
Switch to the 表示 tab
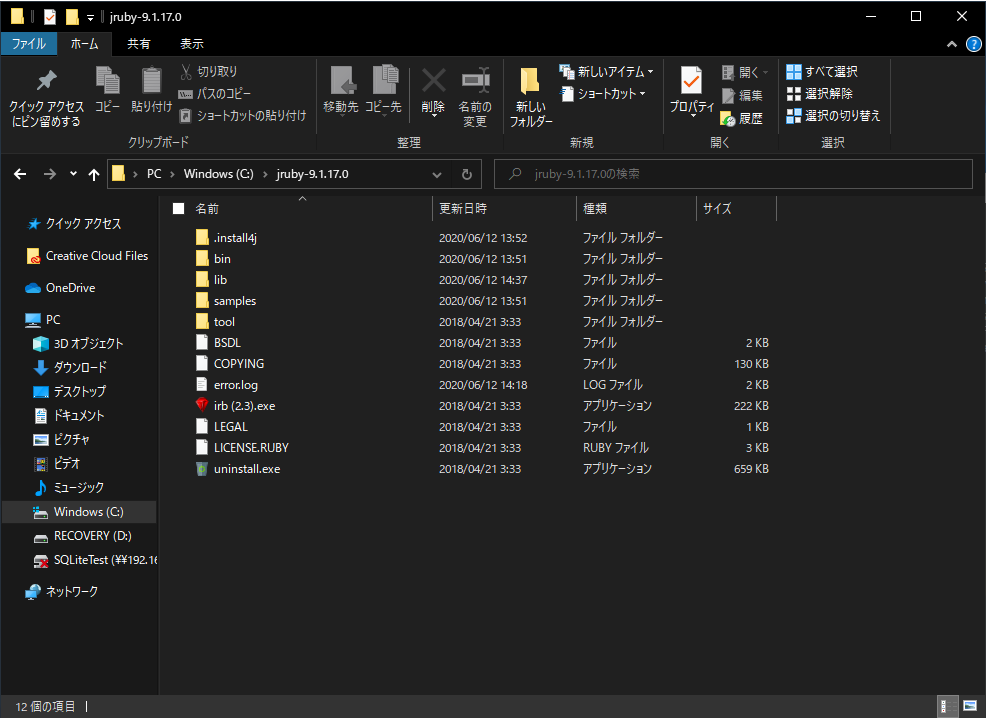[x=192, y=43]
